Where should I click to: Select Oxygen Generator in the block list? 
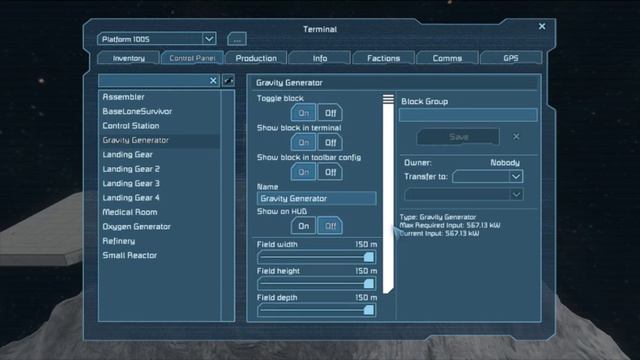click(x=159, y=227)
